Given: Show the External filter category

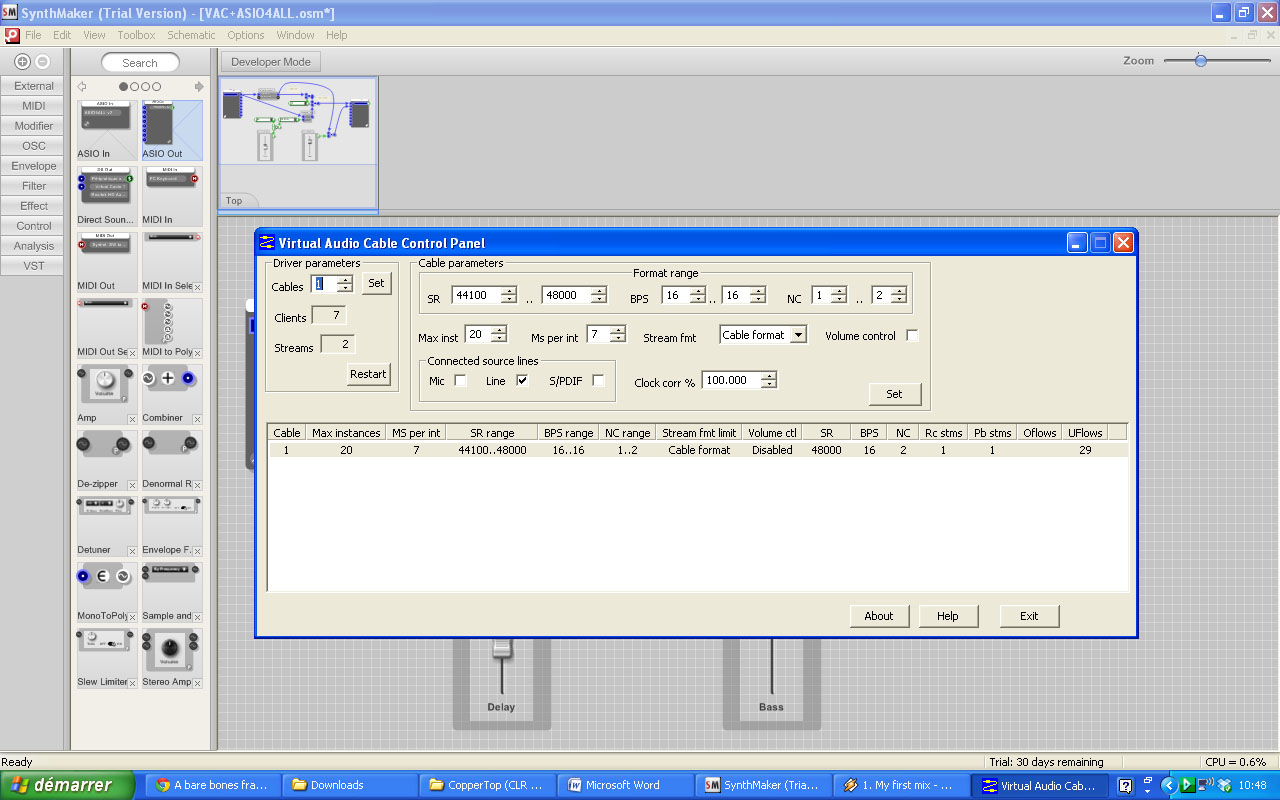Looking at the screenshot, I should tap(34, 86).
